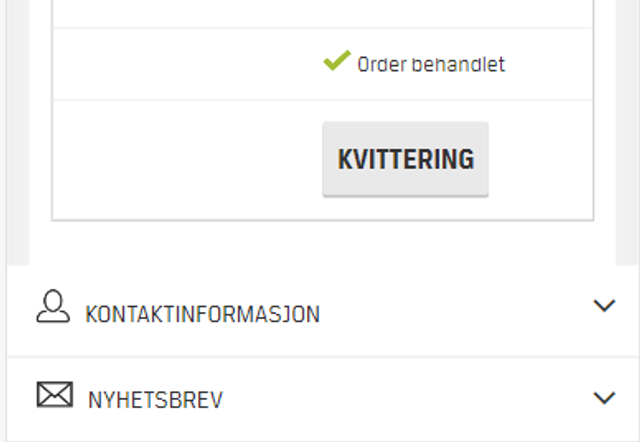This screenshot has width=640, height=442.
Task: Open the NYHETSBREV section label
Action: [x=154, y=401]
